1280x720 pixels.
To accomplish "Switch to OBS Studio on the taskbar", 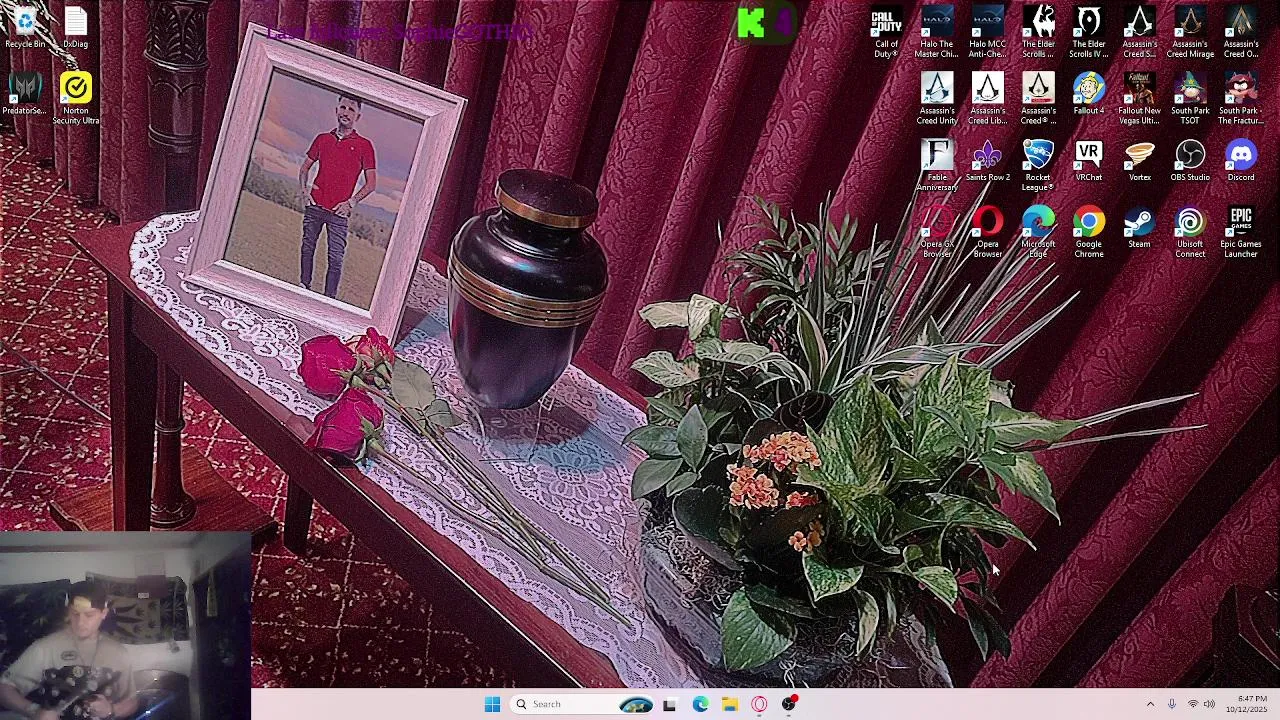I will point(789,704).
